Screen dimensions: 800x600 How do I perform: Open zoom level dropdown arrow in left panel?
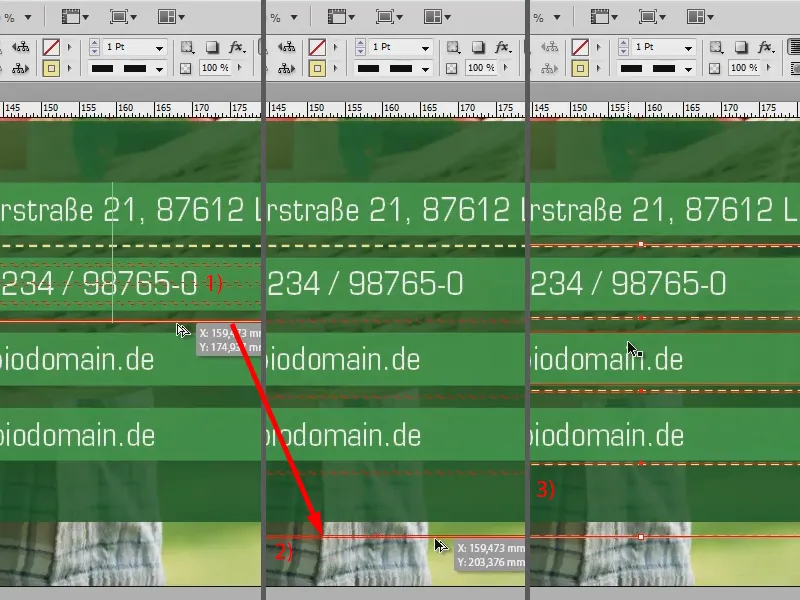(x=28, y=17)
